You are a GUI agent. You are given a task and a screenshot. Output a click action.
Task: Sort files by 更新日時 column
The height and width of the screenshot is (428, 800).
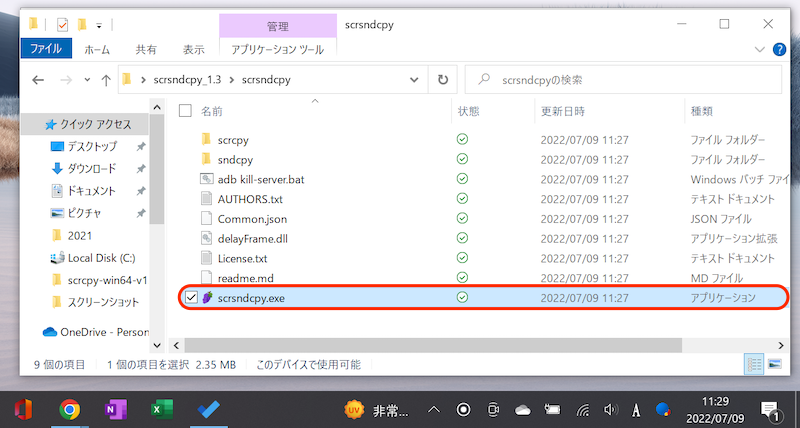pyautogui.click(x=562, y=111)
